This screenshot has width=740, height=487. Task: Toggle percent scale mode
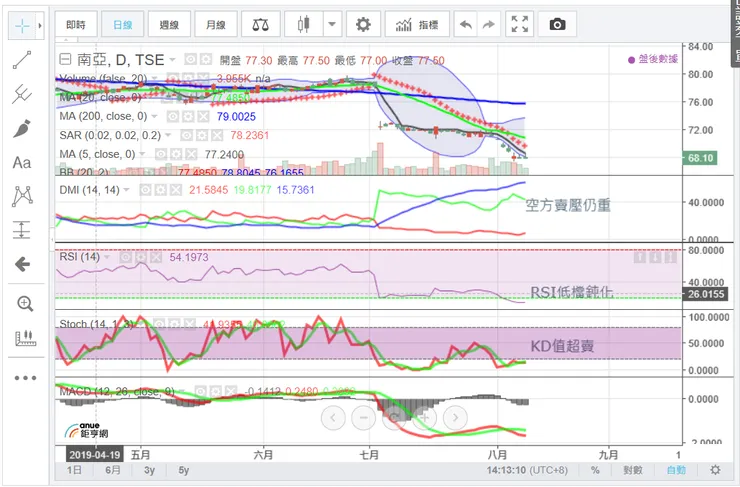tap(595, 470)
